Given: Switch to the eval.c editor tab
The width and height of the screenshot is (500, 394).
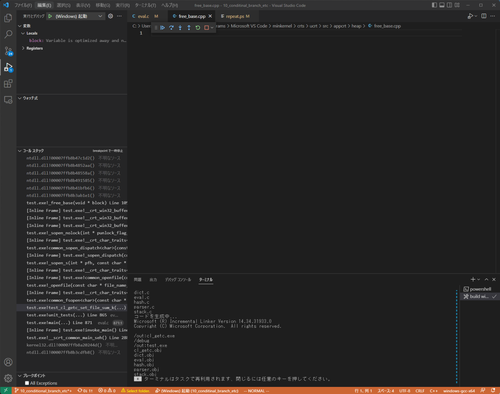Looking at the screenshot, I should [x=144, y=16].
